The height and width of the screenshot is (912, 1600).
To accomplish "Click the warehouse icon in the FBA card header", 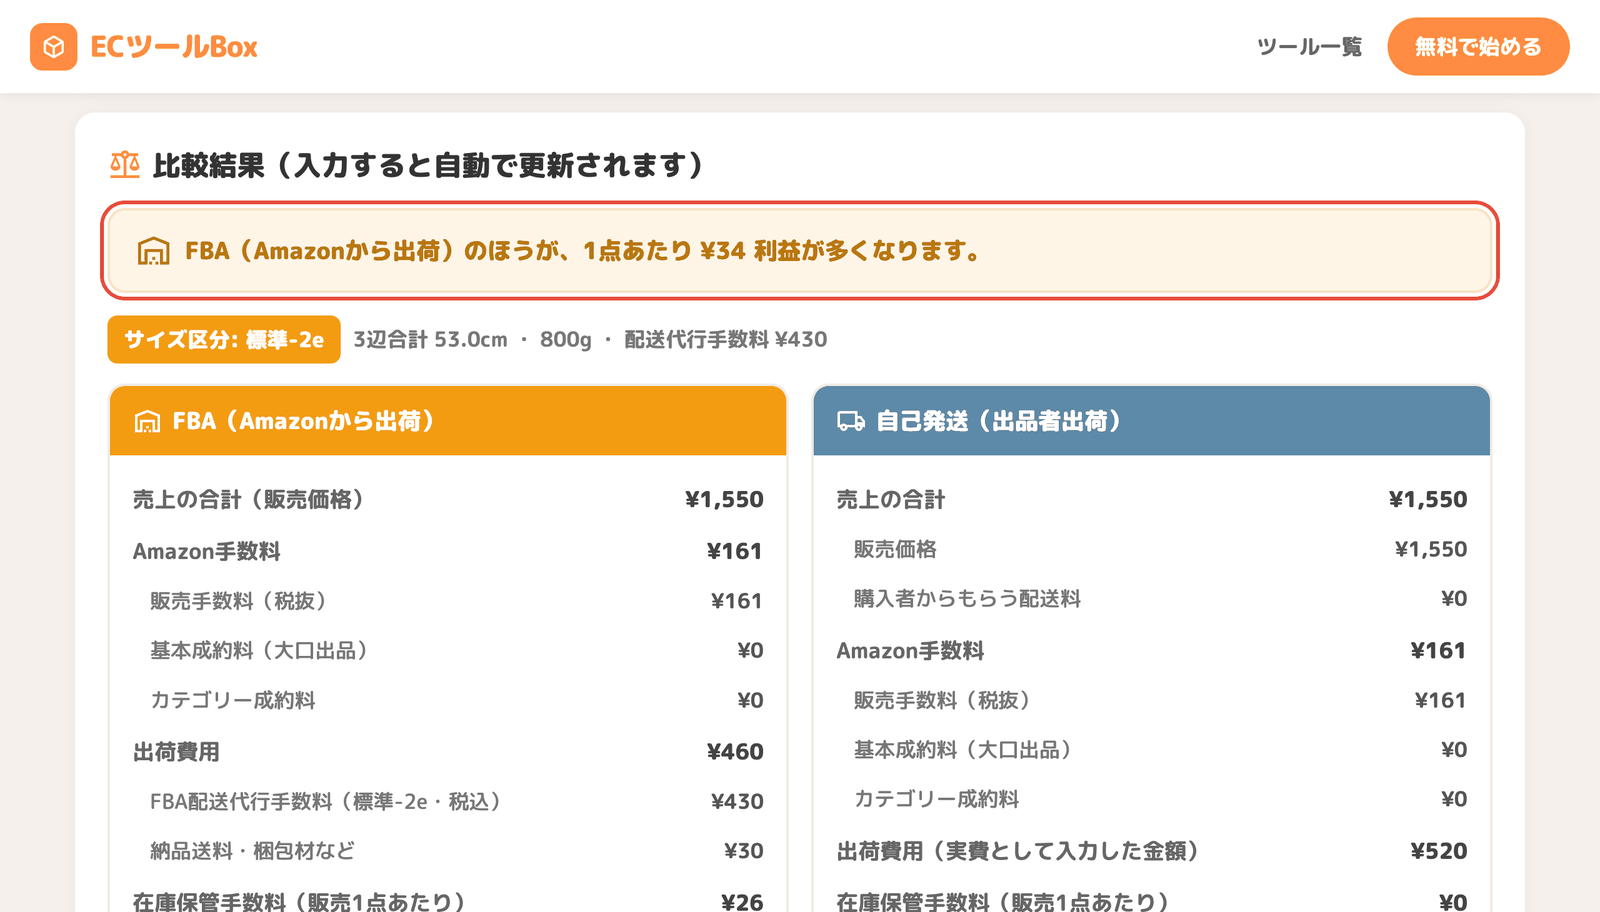I will click(x=147, y=422).
